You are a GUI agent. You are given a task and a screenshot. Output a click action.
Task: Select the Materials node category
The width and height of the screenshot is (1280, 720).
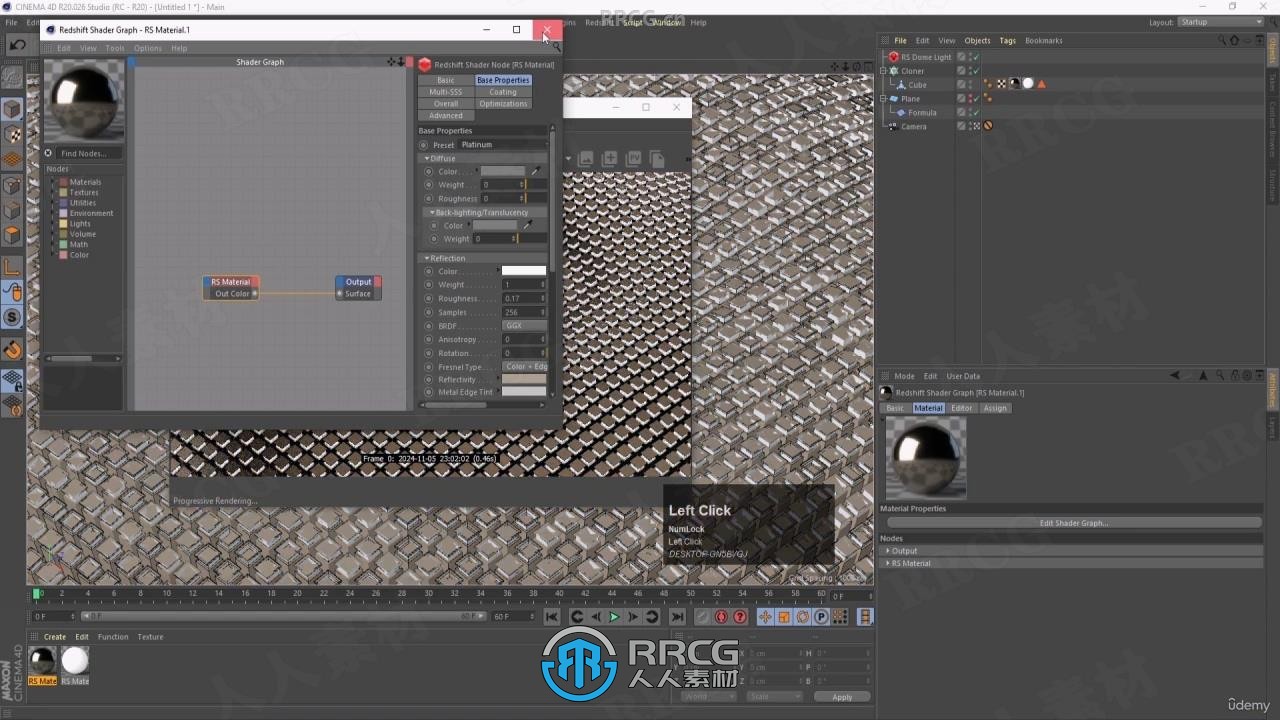pyautogui.click(x=85, y=182)
